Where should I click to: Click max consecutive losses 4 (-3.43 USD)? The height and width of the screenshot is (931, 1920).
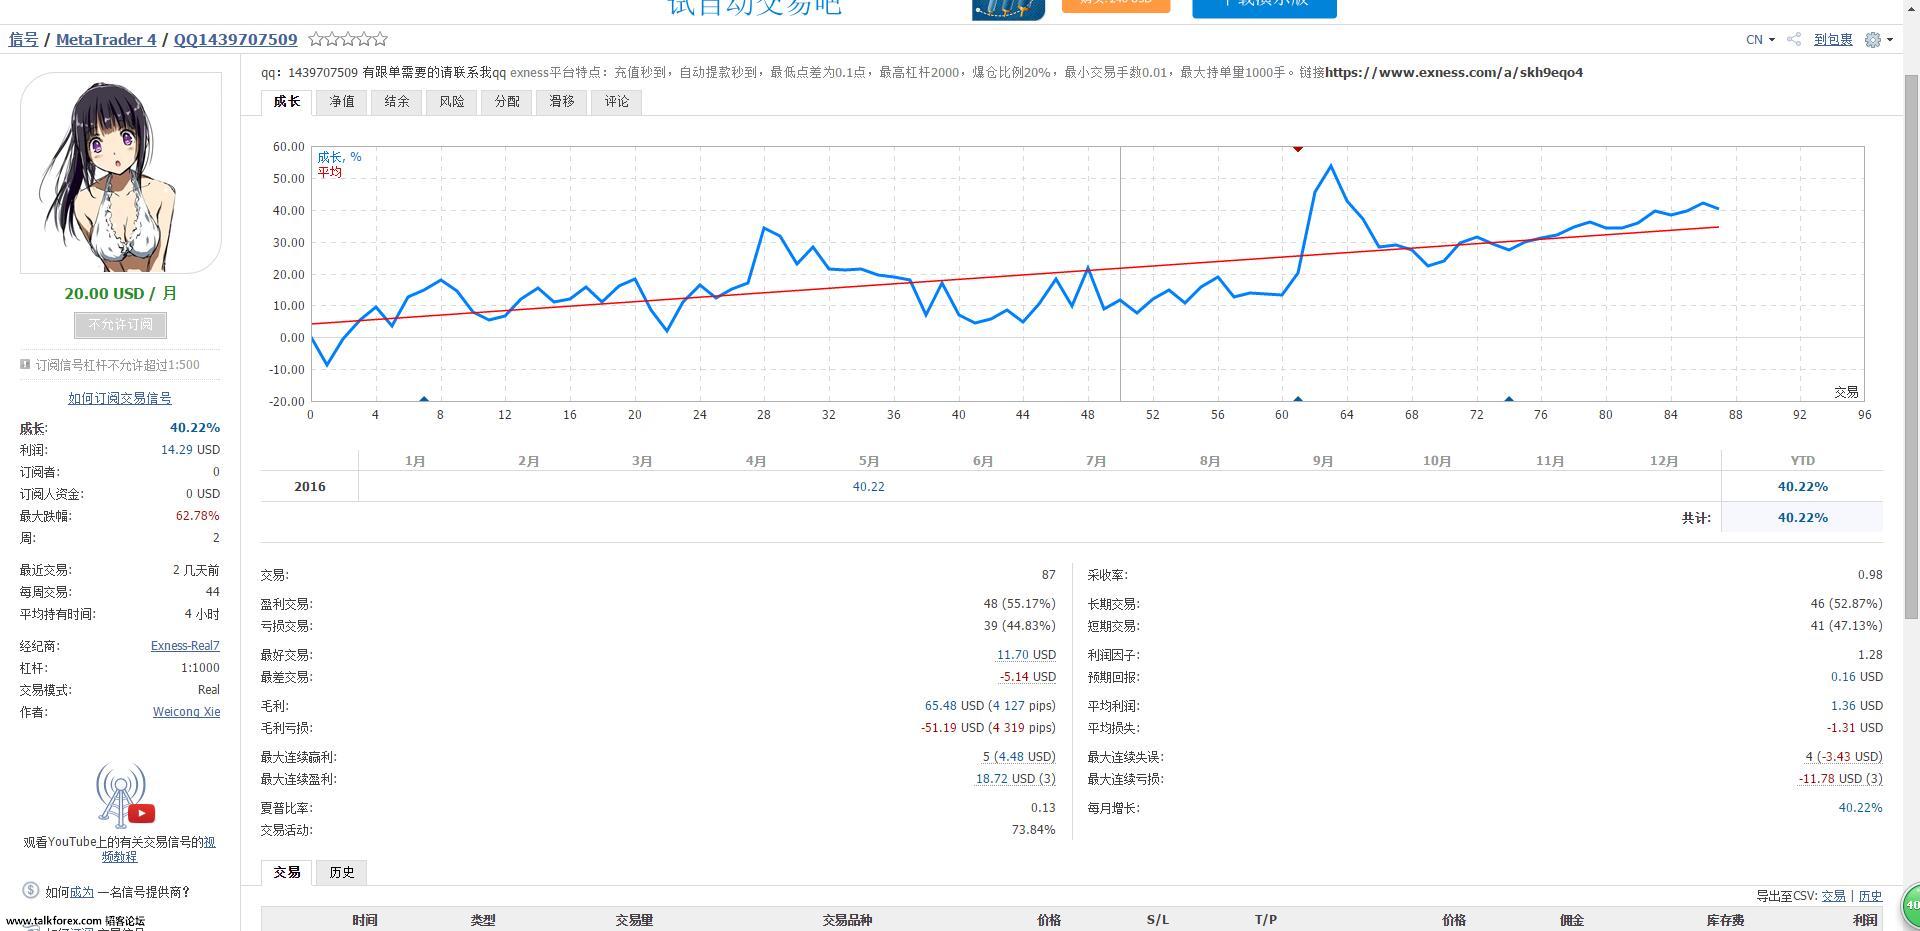1844,757
